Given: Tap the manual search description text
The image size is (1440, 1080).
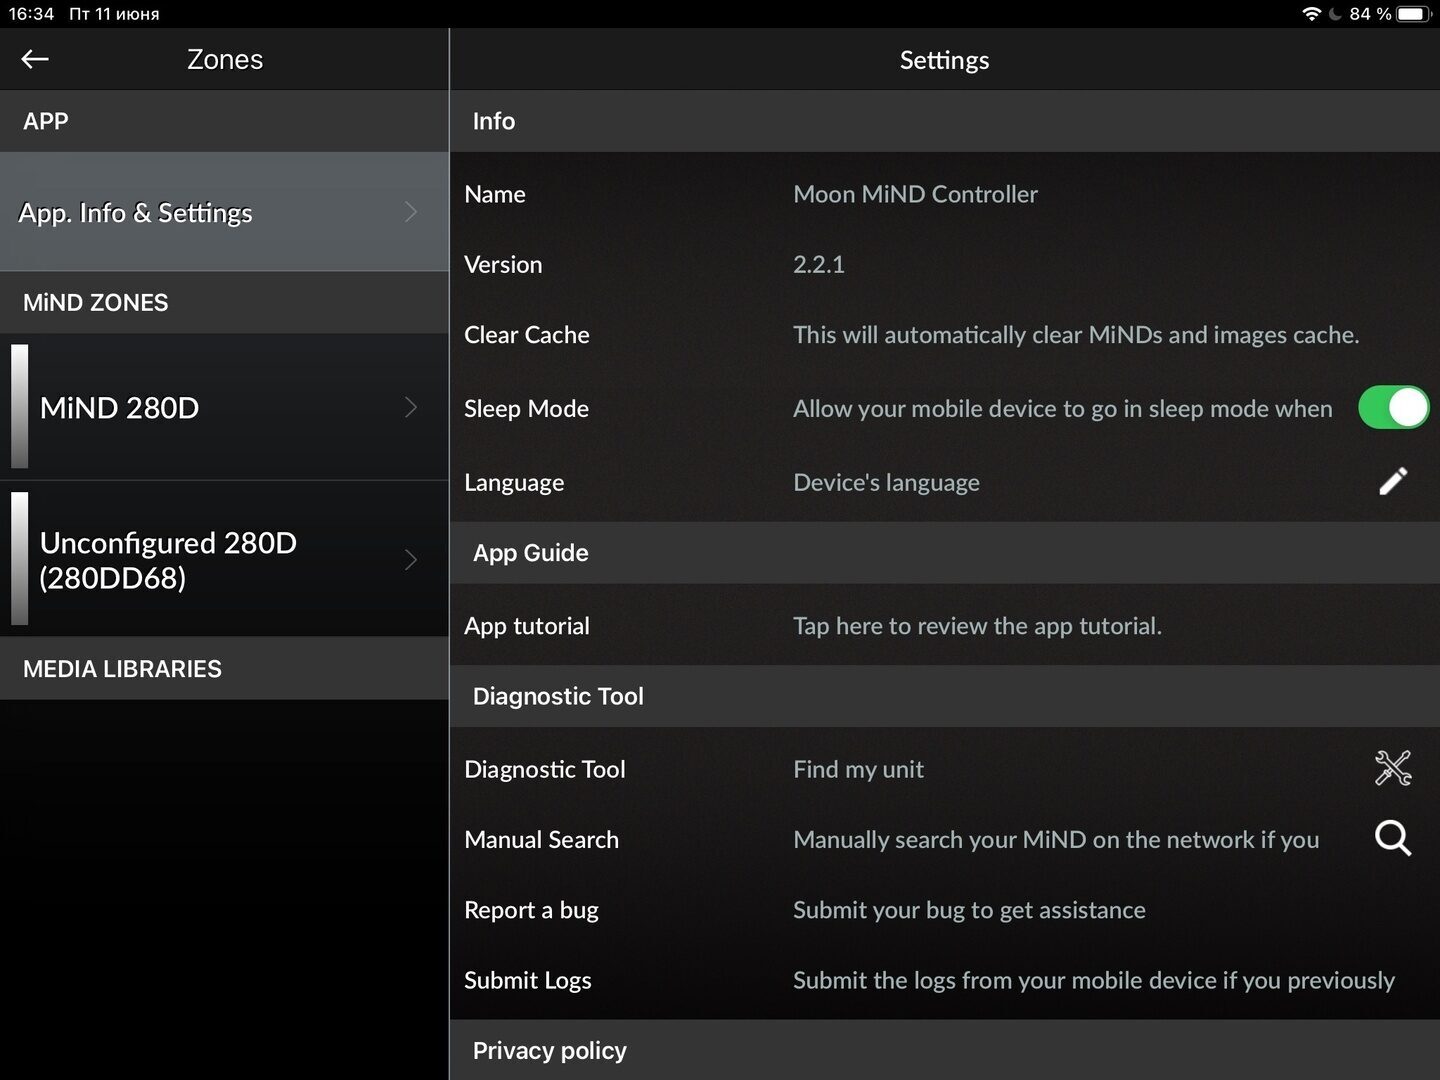Looking at the screenshot, I should [x=1056, y=840].
